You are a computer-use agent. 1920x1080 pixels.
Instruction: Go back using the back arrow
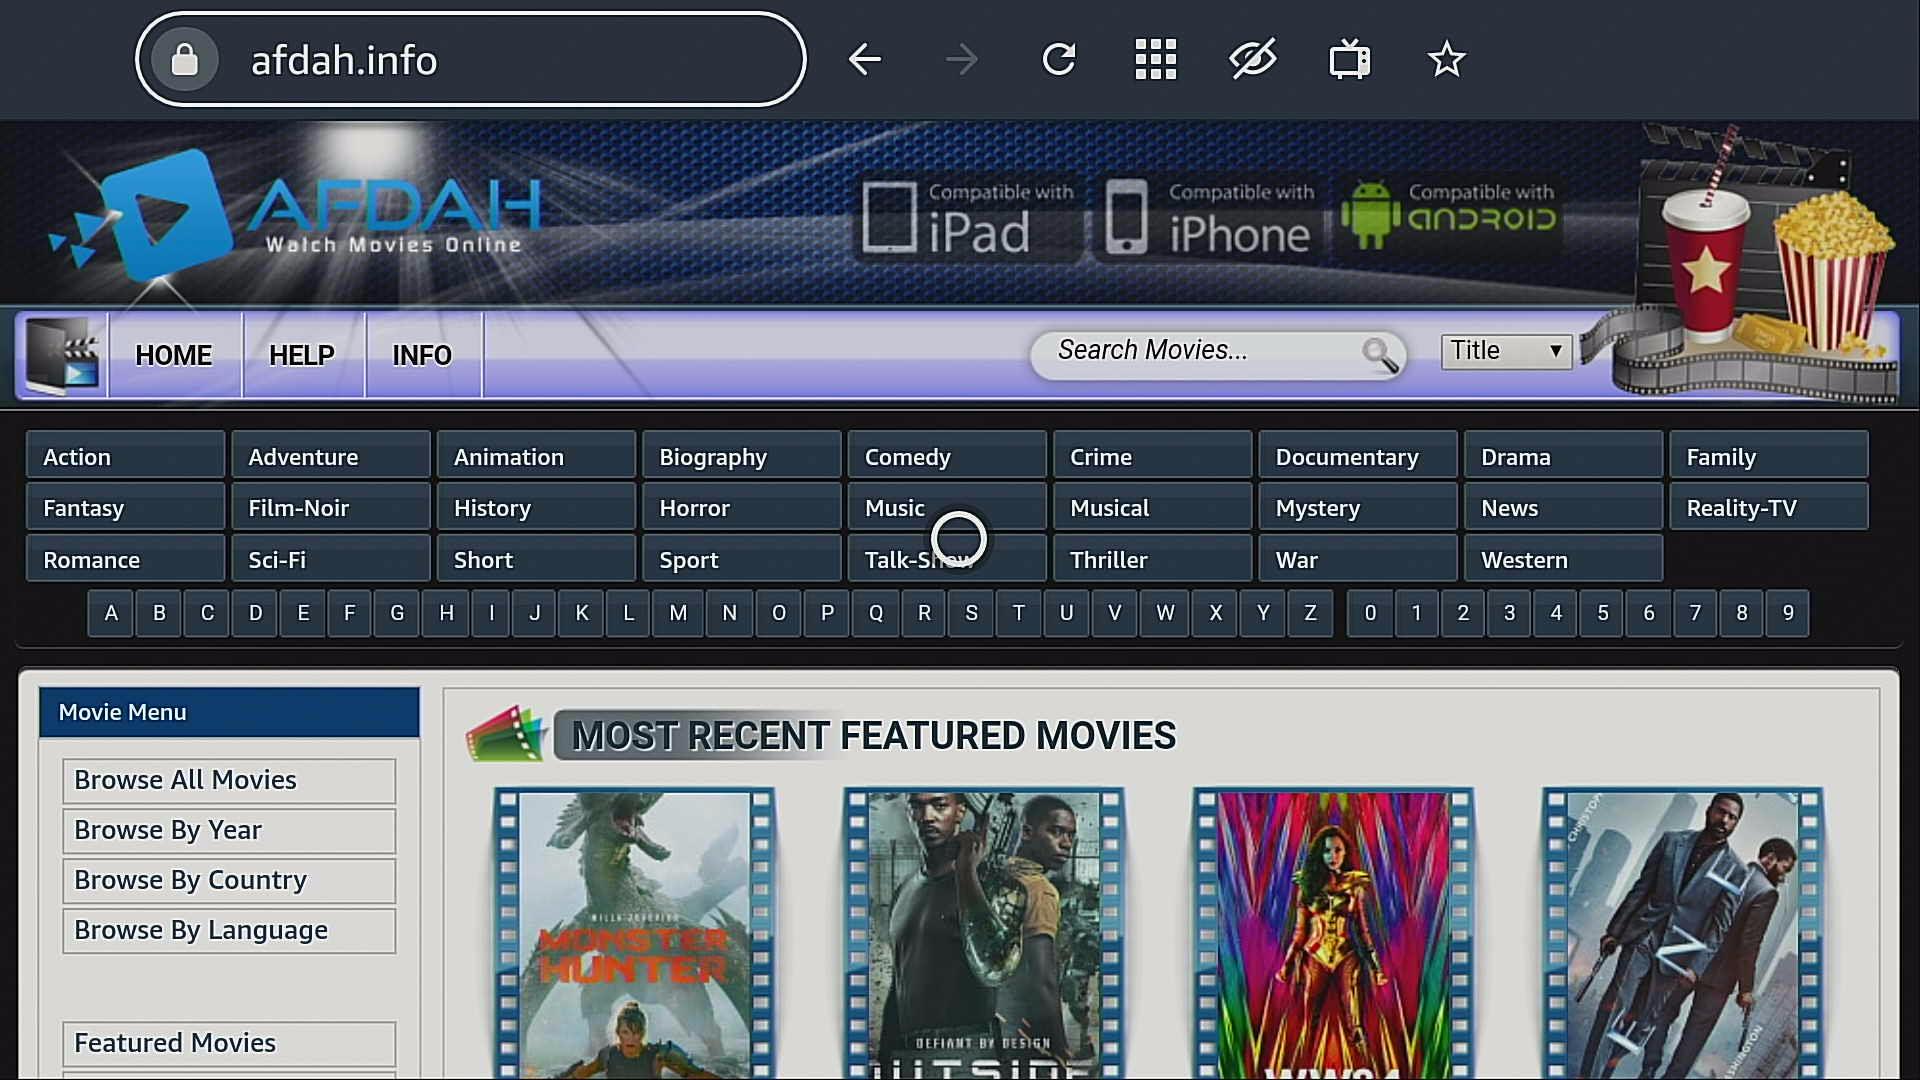tap(865, 60)
